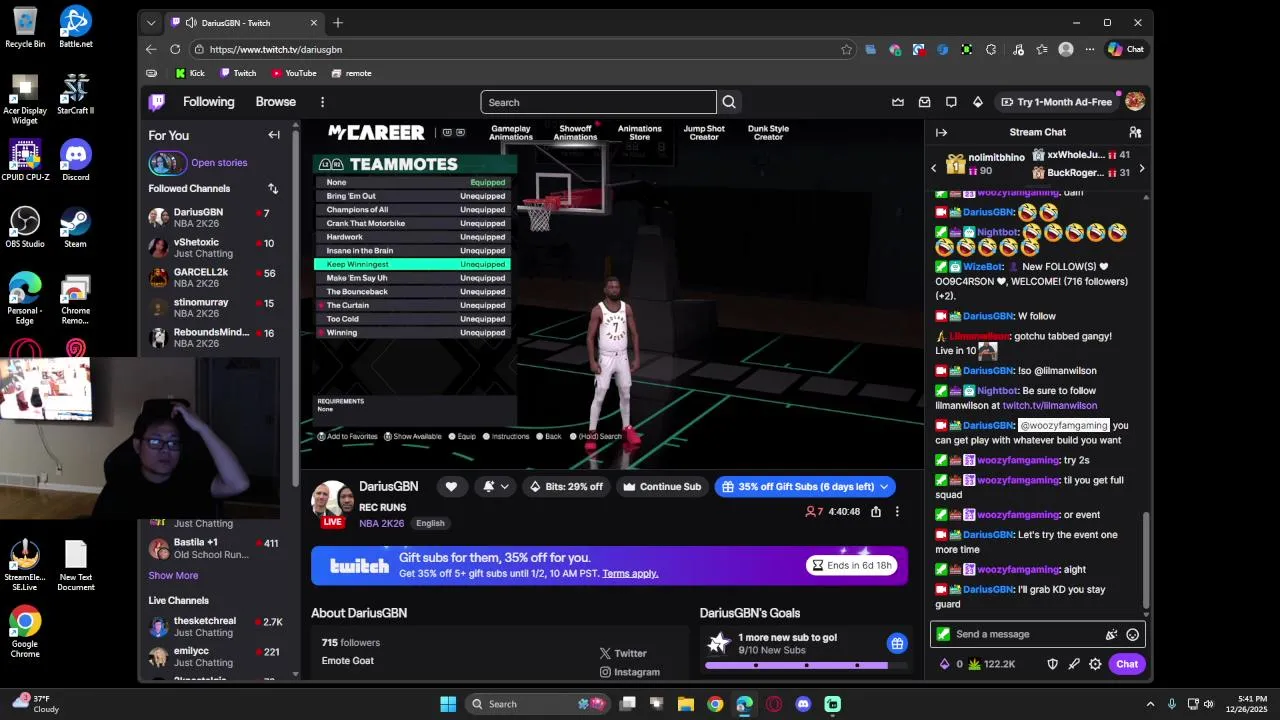Open the Following tab

click(208, 102)
